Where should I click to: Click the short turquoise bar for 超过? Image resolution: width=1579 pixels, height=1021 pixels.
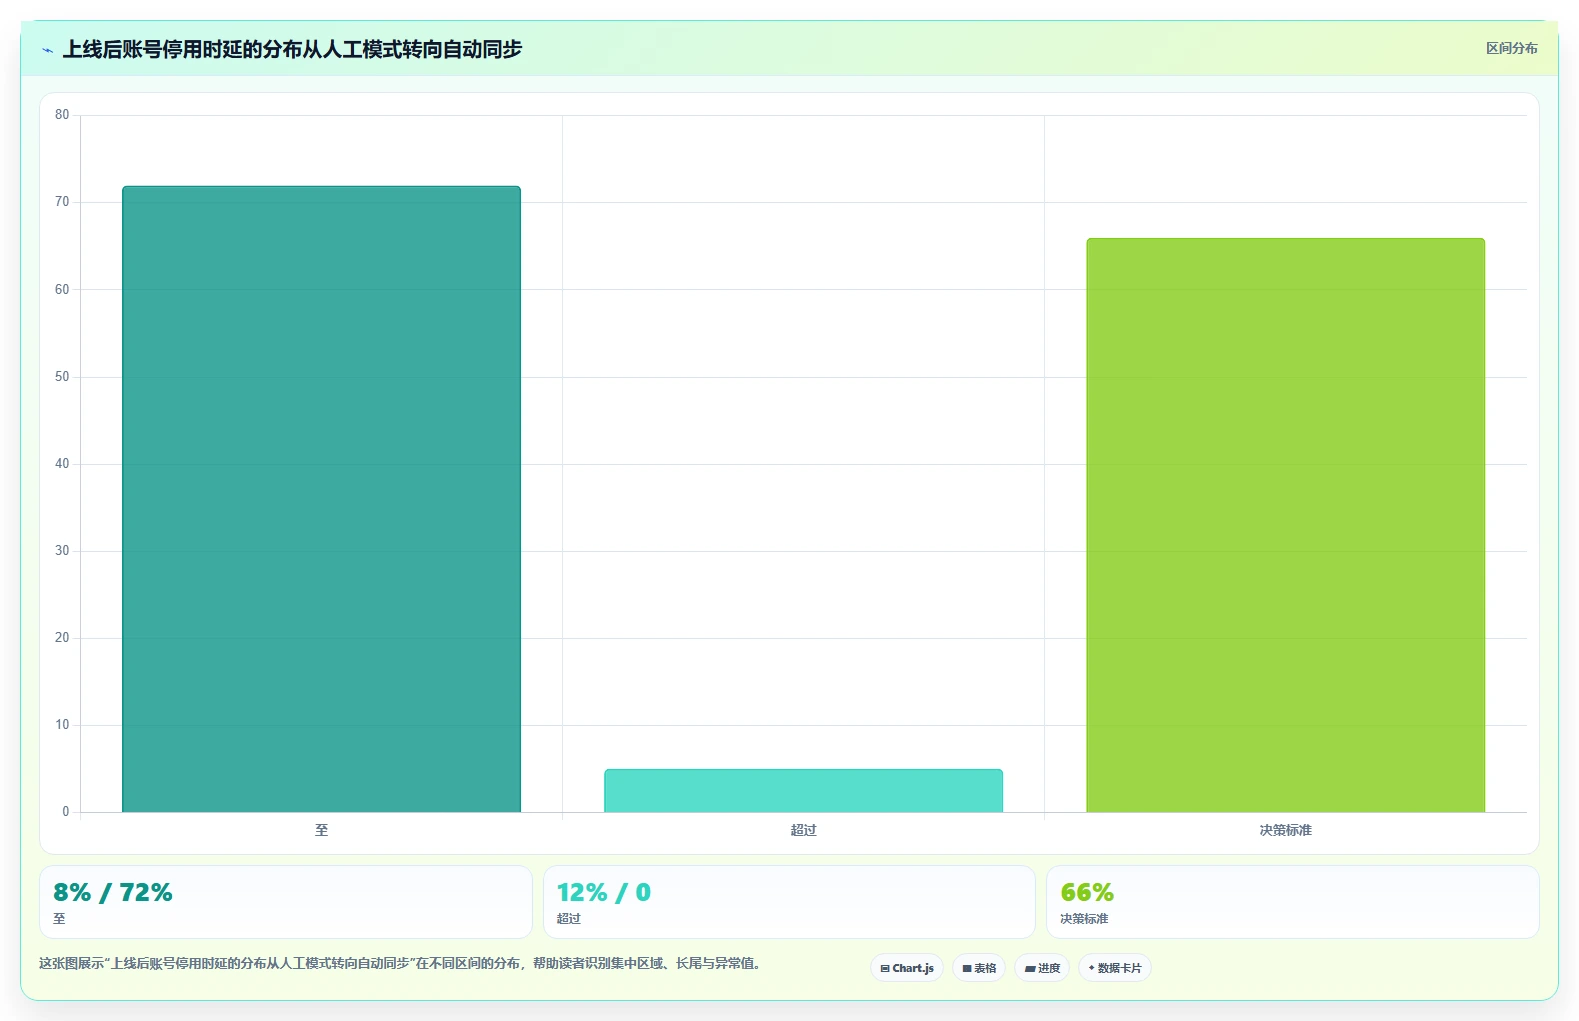[803, 790]
